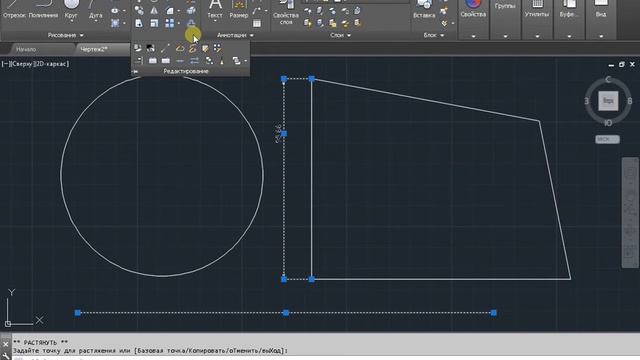Screen dimensions: 640x360
Task: Switch to the Чертеж2* drawing tab
Action: pyautogui.click(x=94, y=49)
